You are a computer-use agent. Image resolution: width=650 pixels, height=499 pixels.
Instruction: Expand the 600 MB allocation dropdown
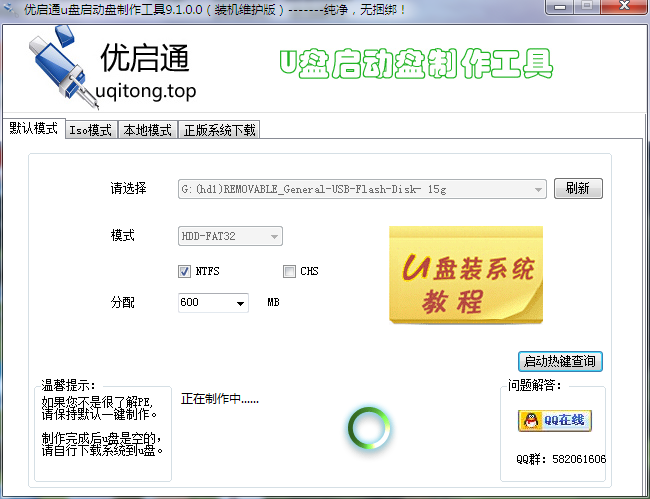[241, 303]
